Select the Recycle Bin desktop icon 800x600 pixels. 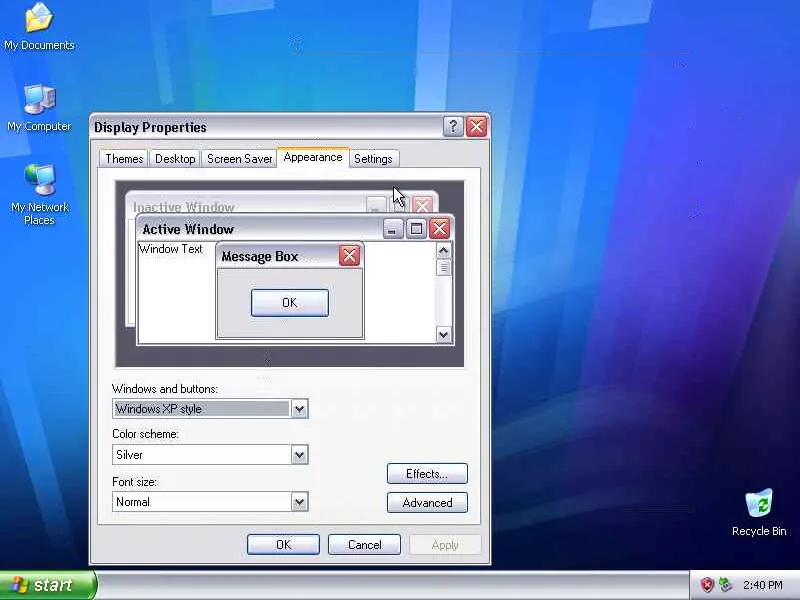point(759,512)
